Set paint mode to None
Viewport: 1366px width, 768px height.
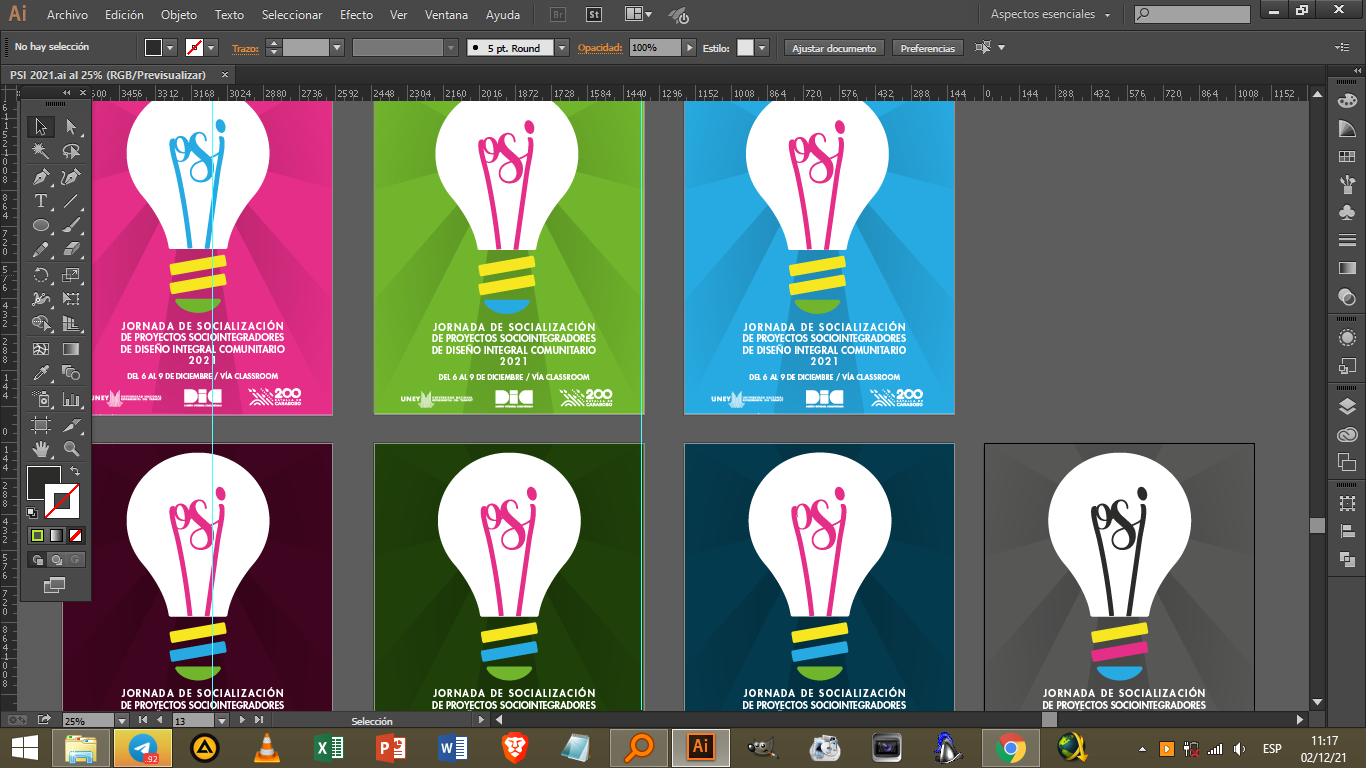click(x=76, y=536)
